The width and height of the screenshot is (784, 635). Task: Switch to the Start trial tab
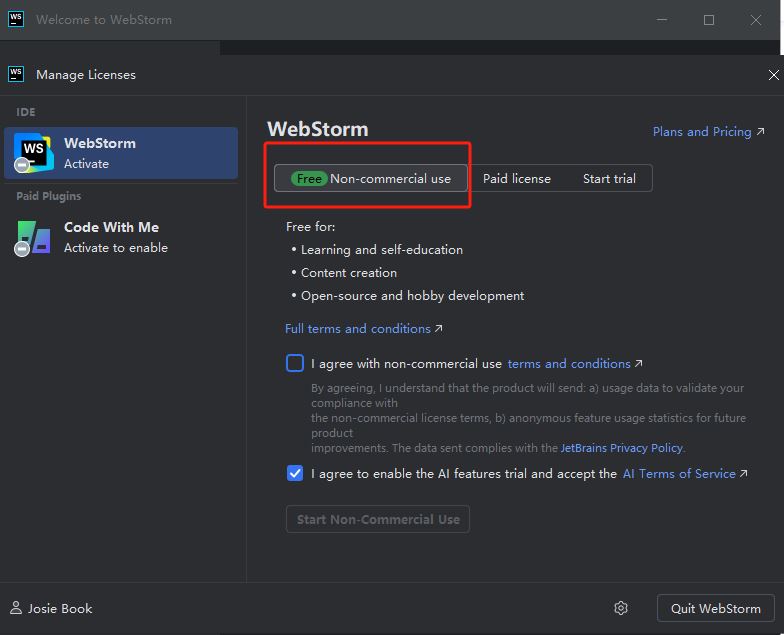(609, 178)
